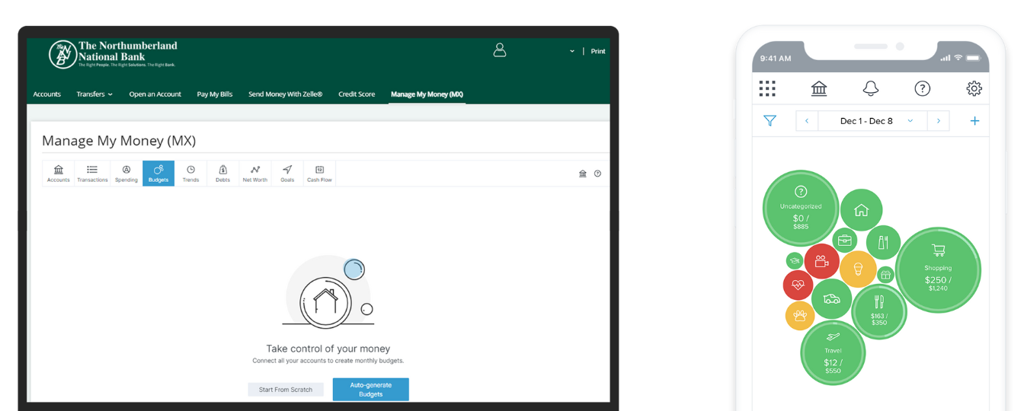Tap the red heart-rate health bubble
Screen dimensions: 1024x411
click(798, 285)
